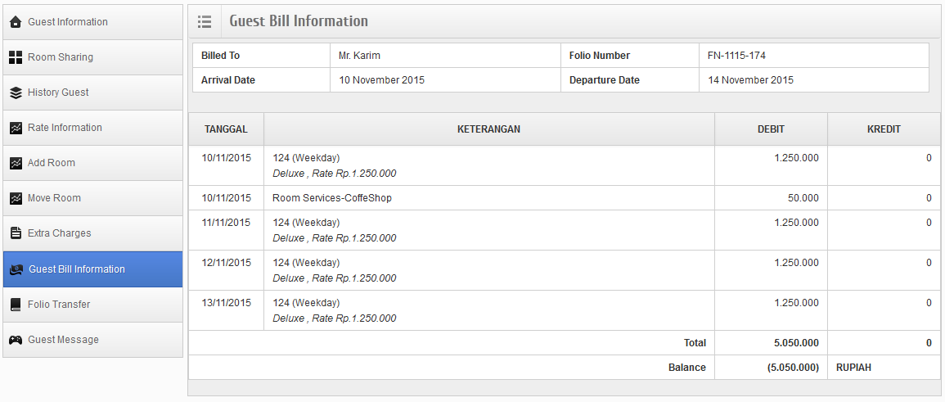
Task: Select the Room Services-CoffeShop row
Action: click(x=332, y=198)
